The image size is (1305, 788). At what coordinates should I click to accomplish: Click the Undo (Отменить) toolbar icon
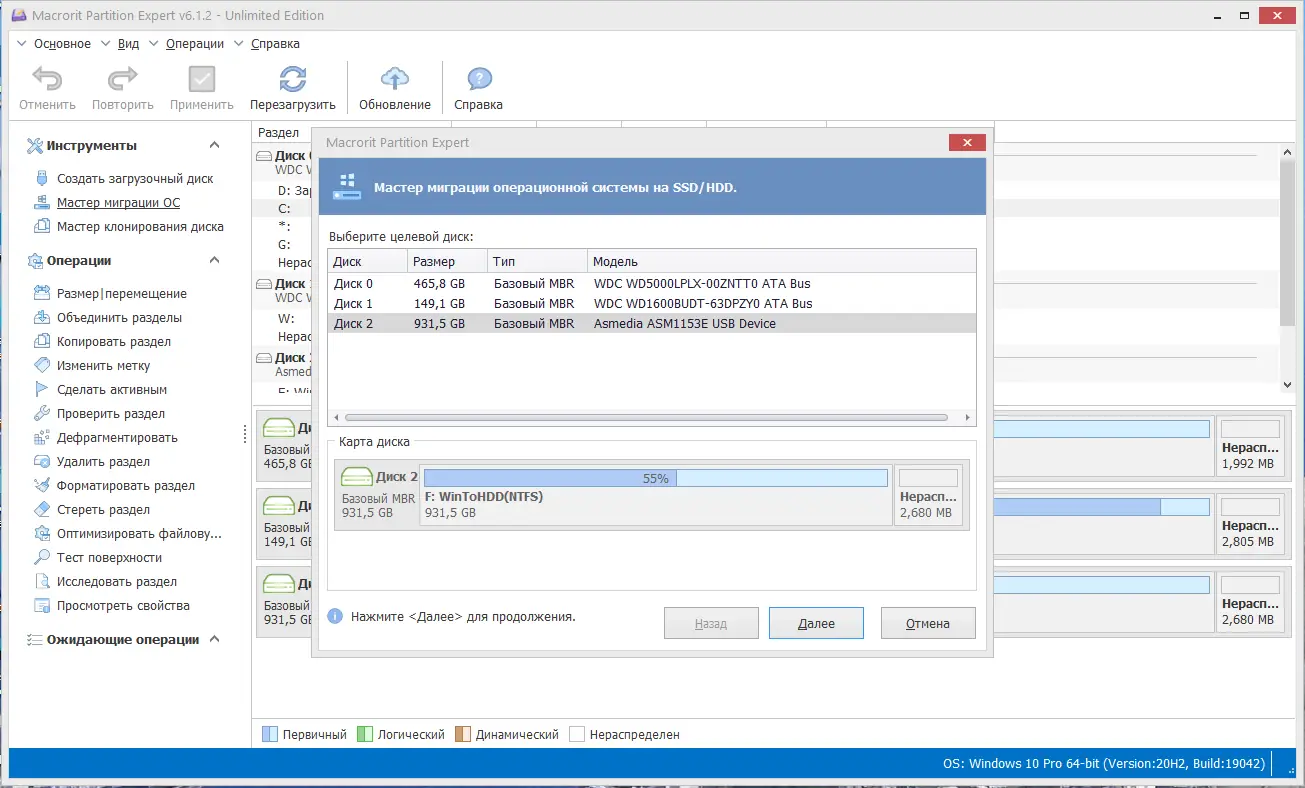46,79
